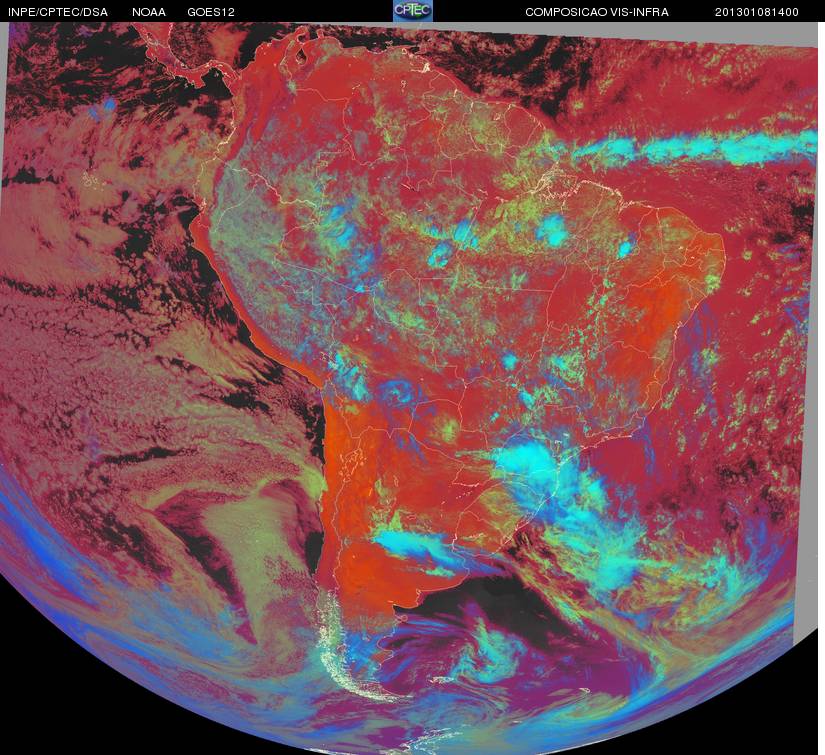Click the COMPOSICAO VIS-INFRA header text
The width and height of the screenshot is (825, 755).
point(597,12)
